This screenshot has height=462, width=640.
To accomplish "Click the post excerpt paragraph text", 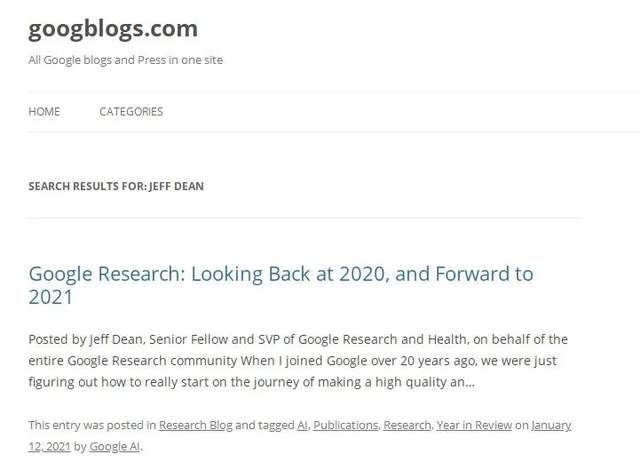I will 298,361.
